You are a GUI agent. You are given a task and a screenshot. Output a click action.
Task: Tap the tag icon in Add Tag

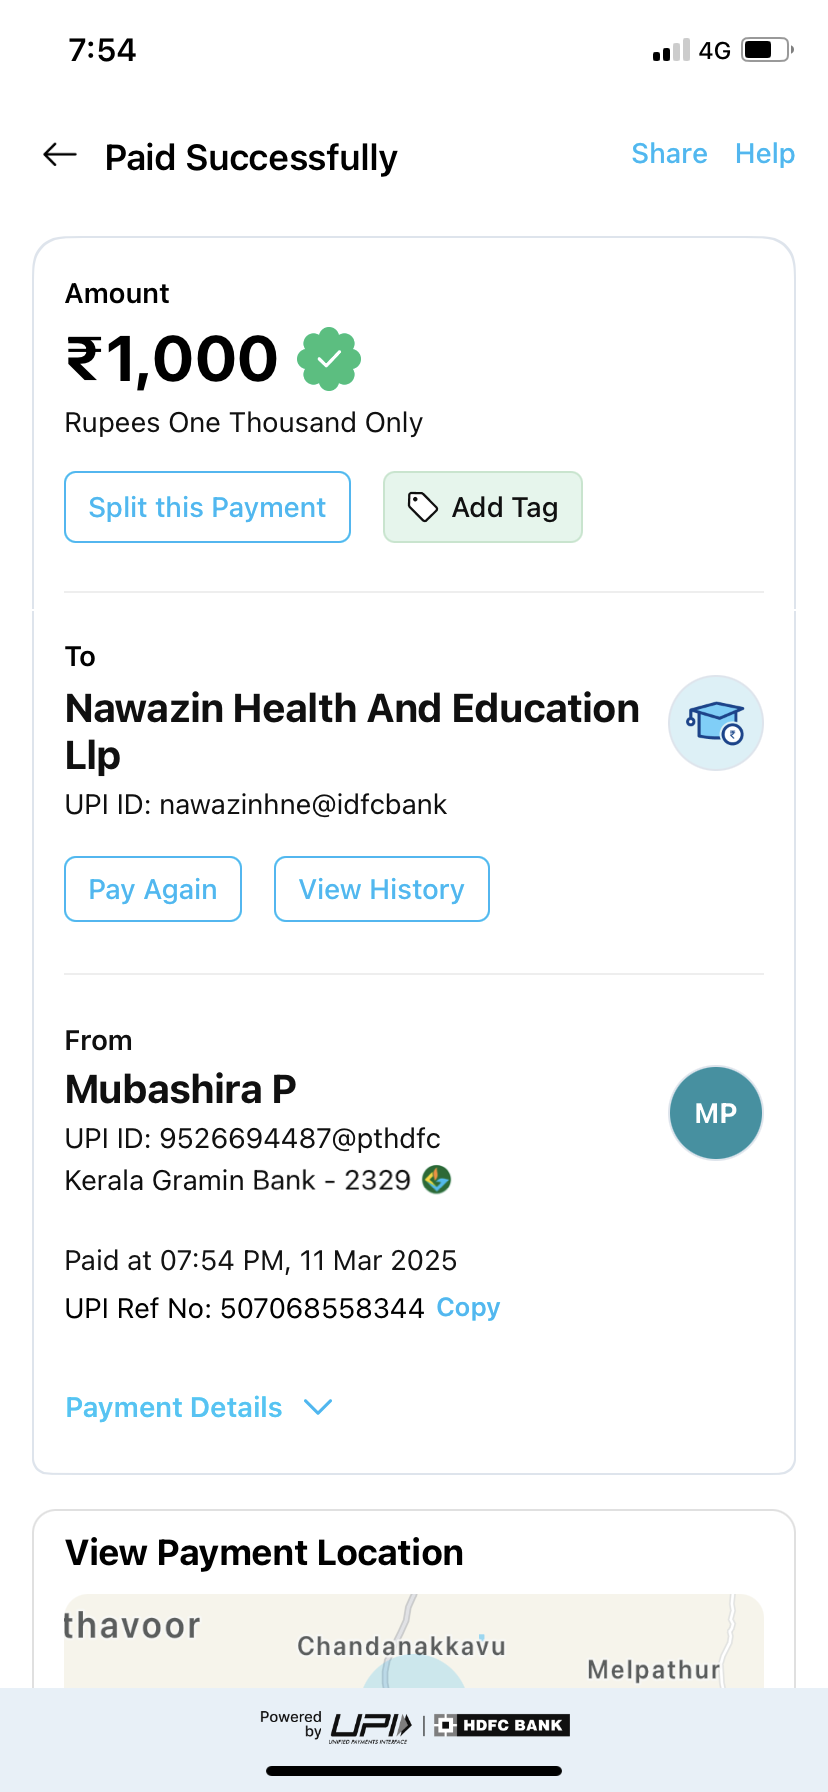[x=422, y=507]
